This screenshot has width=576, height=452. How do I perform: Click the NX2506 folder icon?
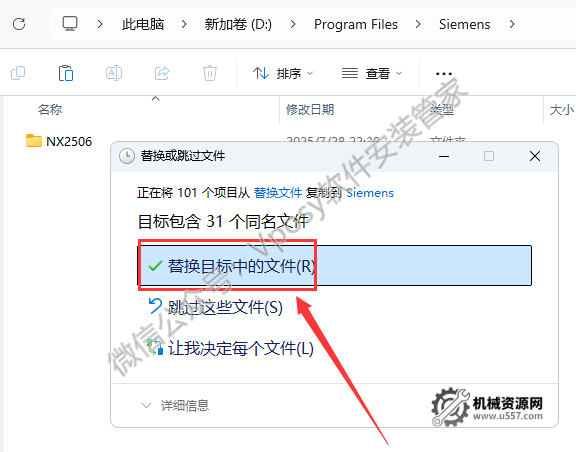click(x=34, y=141)
